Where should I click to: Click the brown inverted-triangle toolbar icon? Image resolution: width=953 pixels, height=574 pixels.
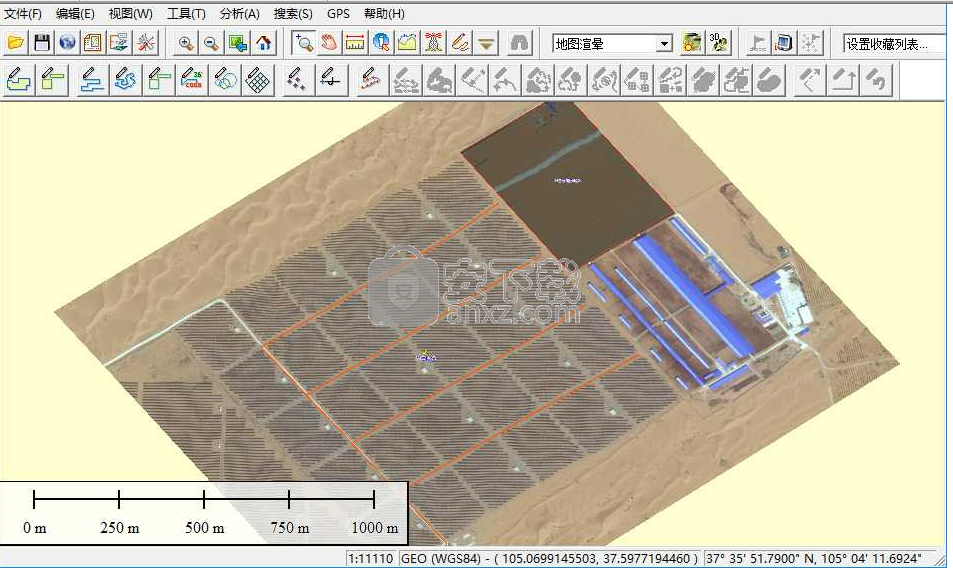tap(486, 43)
